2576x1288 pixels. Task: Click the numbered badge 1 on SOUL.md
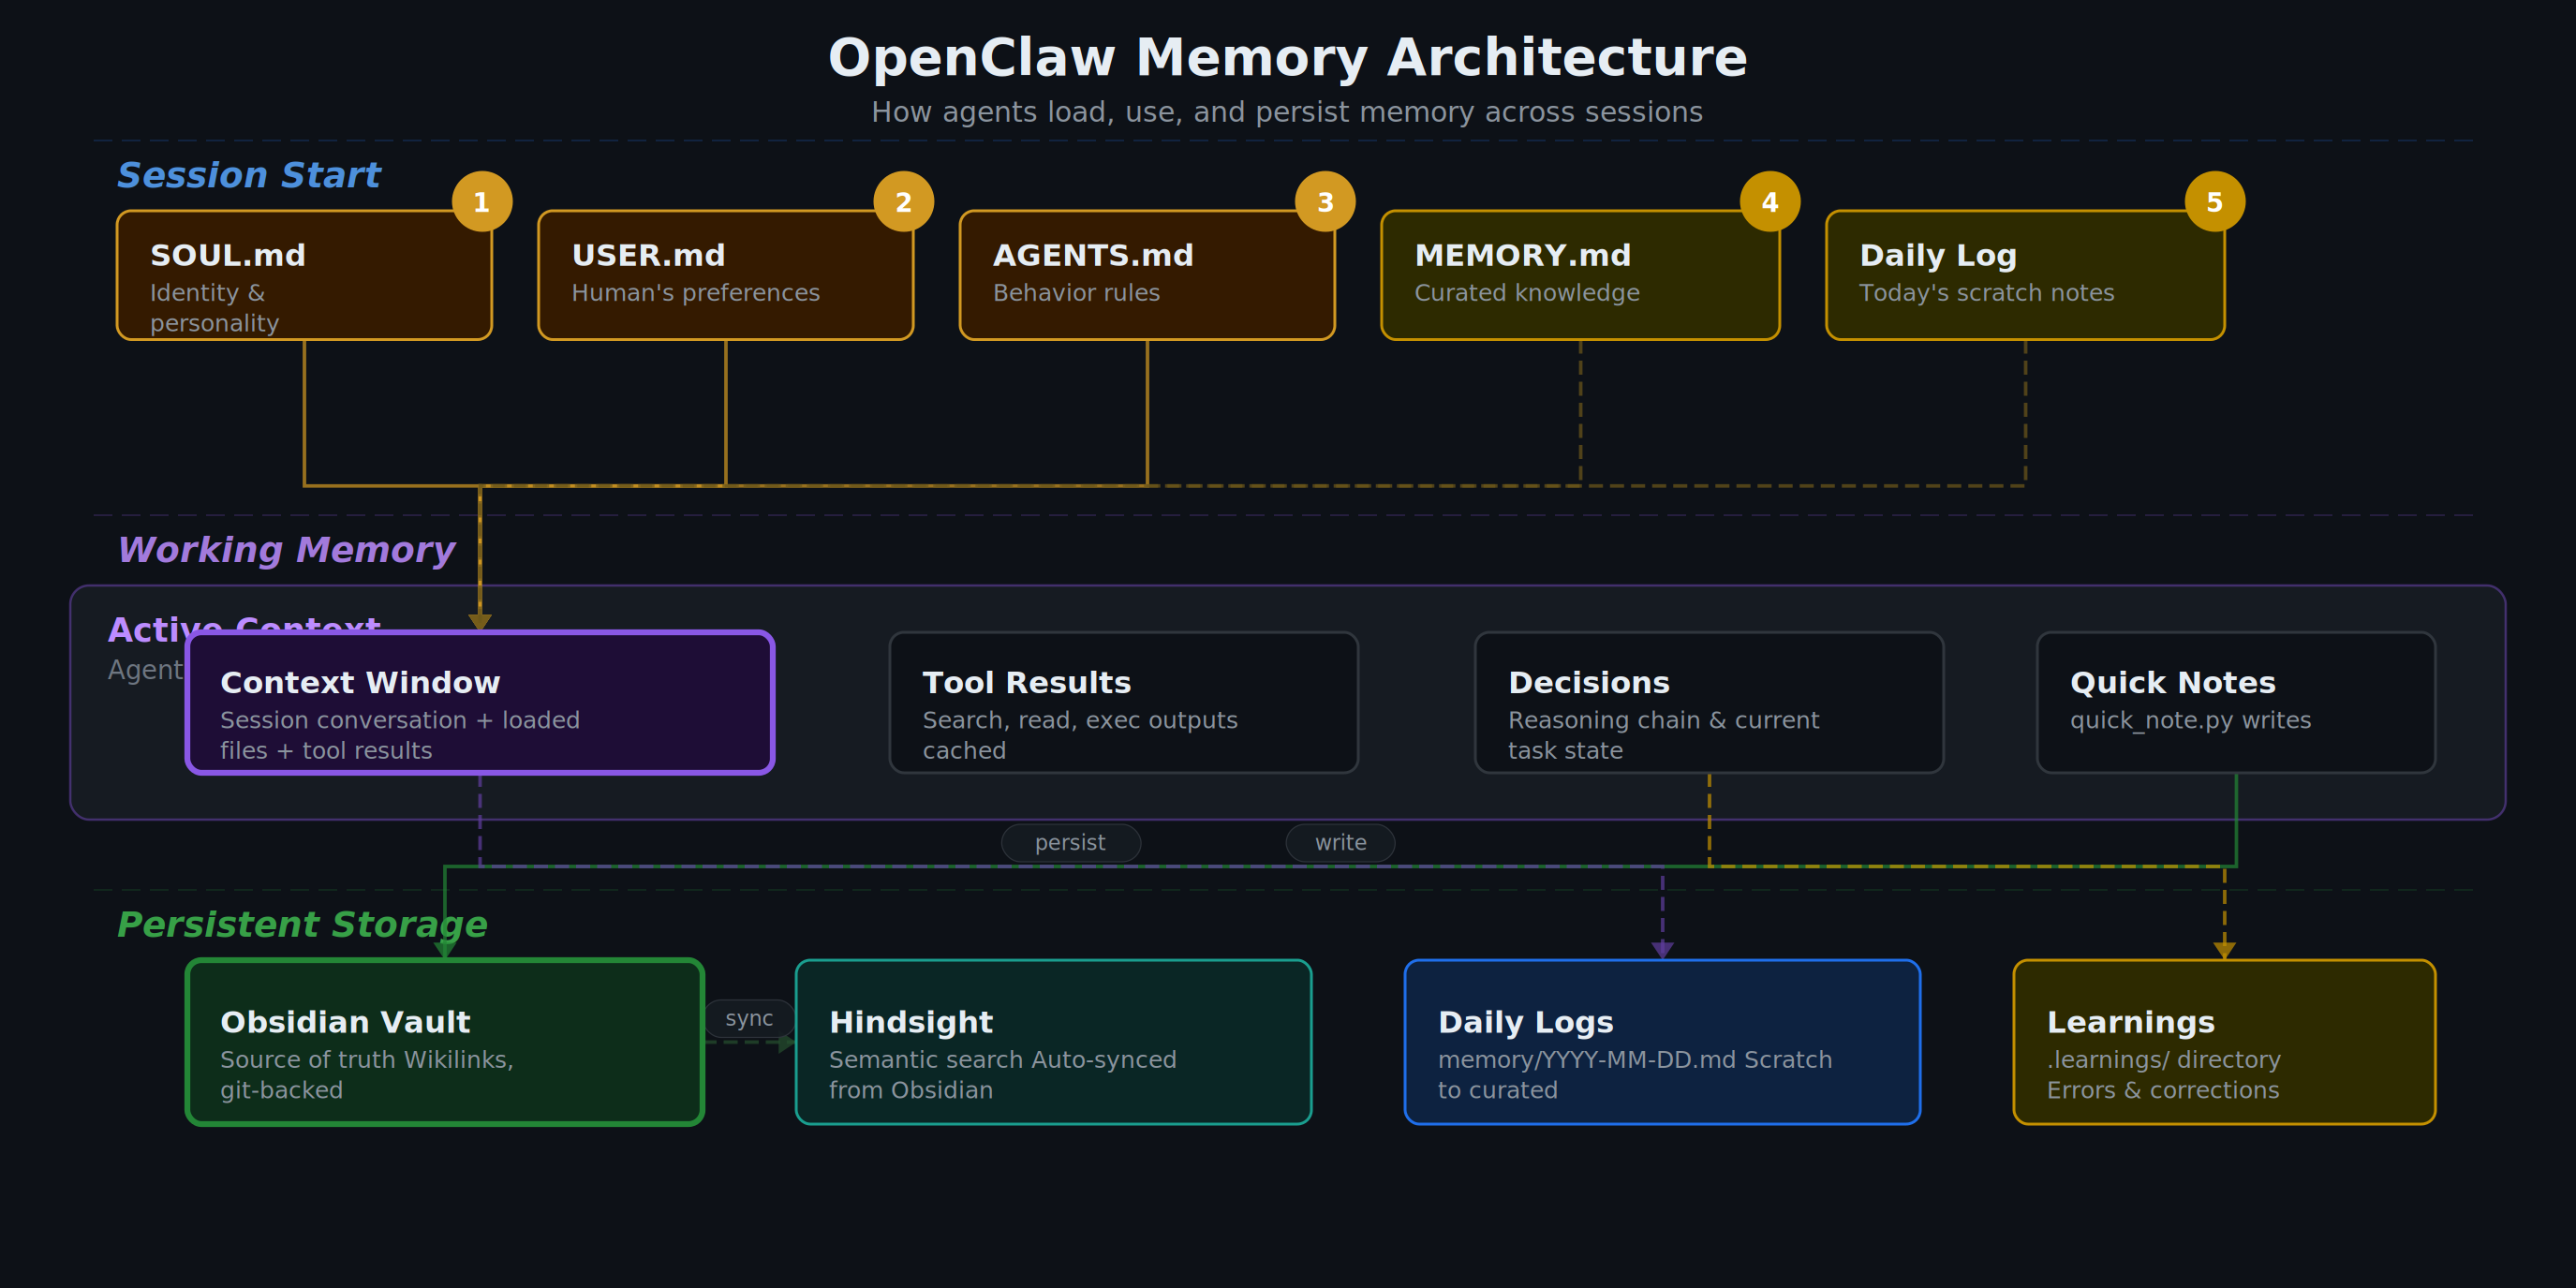pyautogui.click(x=481, y=200)
